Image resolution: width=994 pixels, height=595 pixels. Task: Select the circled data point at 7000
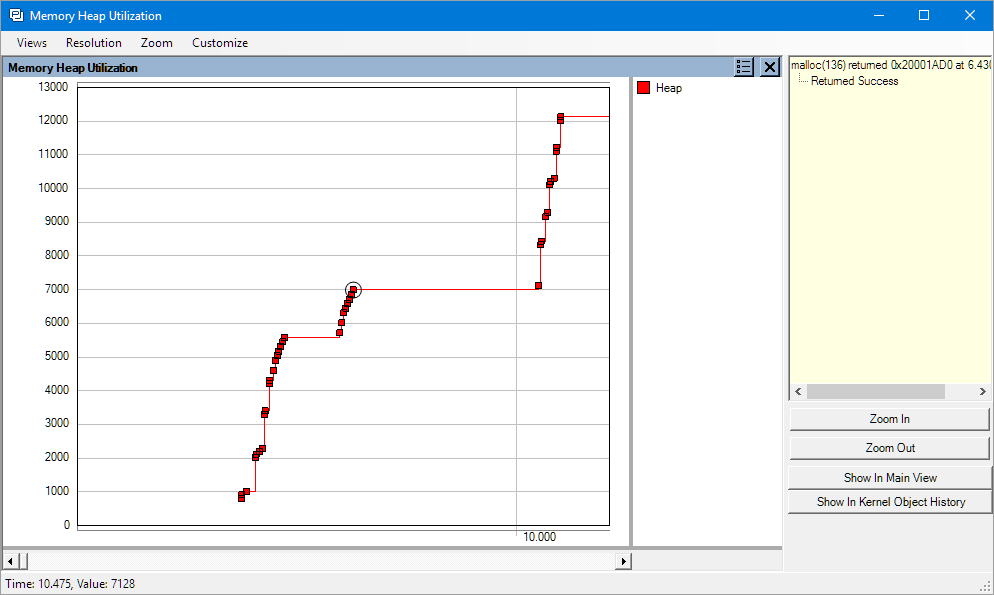[353, 290]
